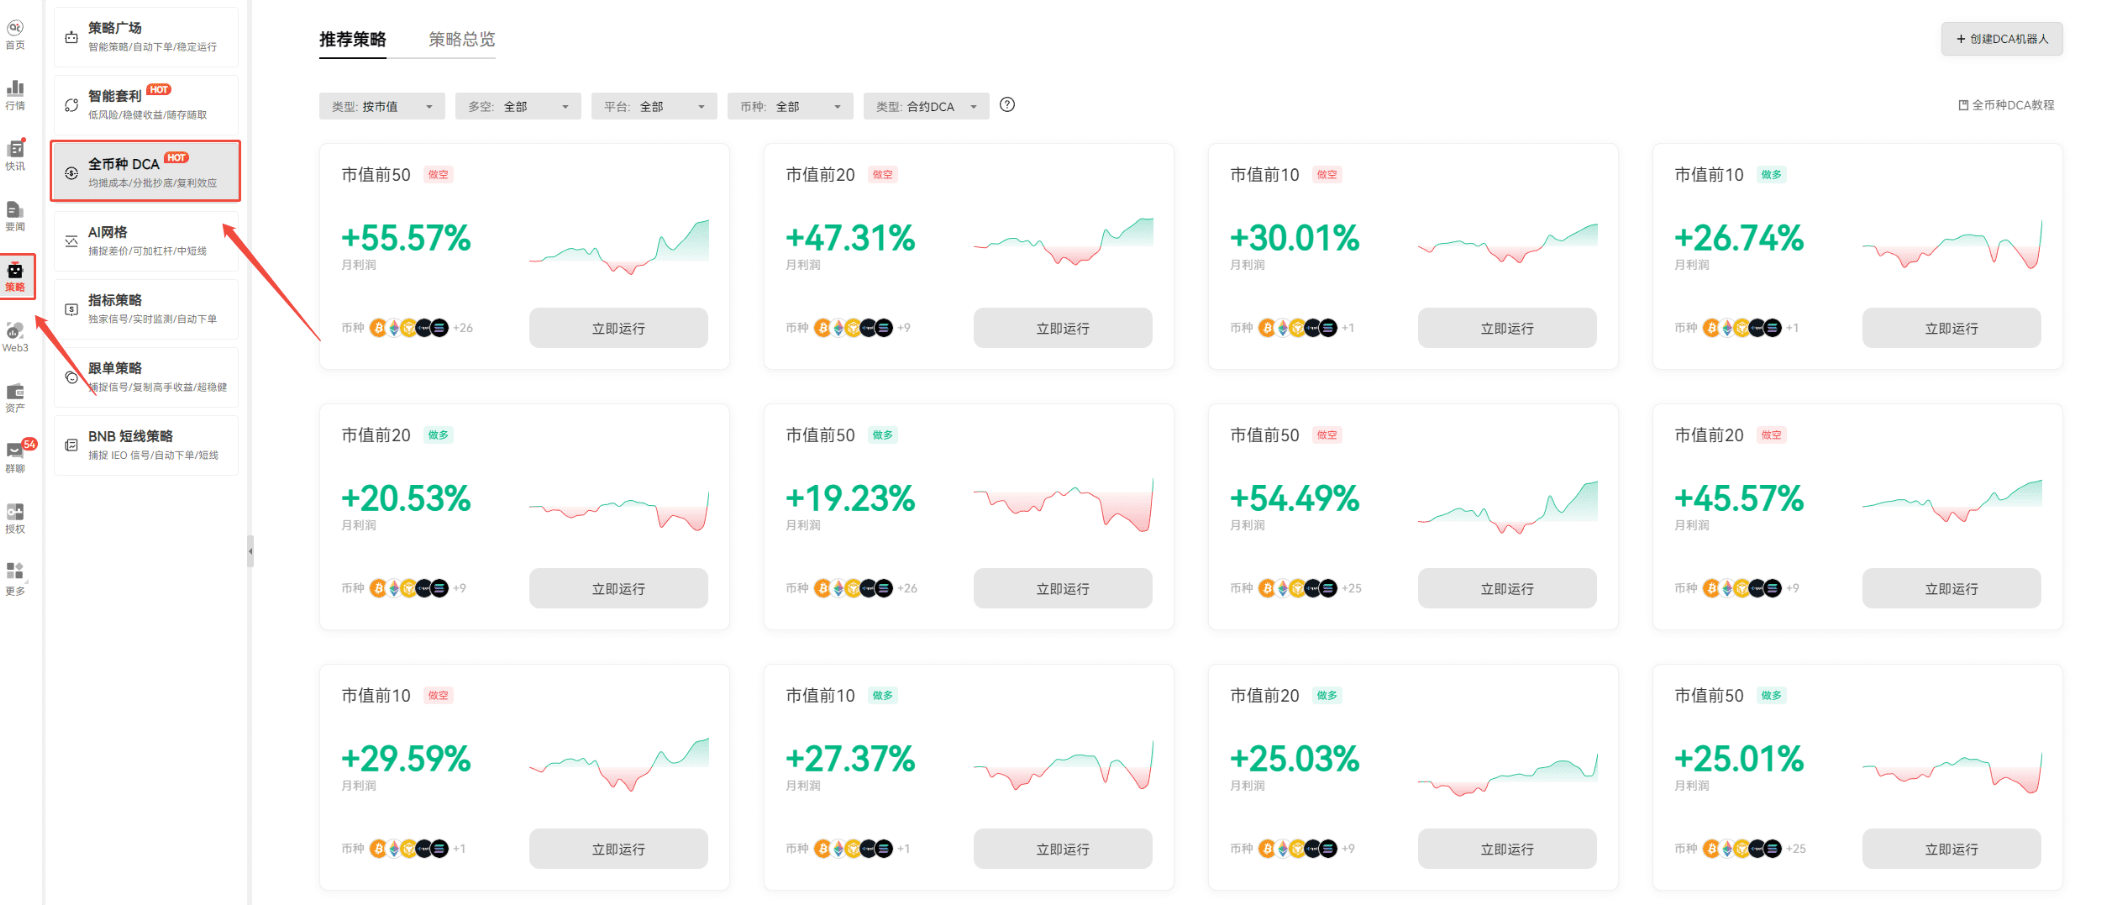Select the 推荐策略 tab
Viewport: 2107px width, 905px height.
pyautogui.click(x=352, y=40)
